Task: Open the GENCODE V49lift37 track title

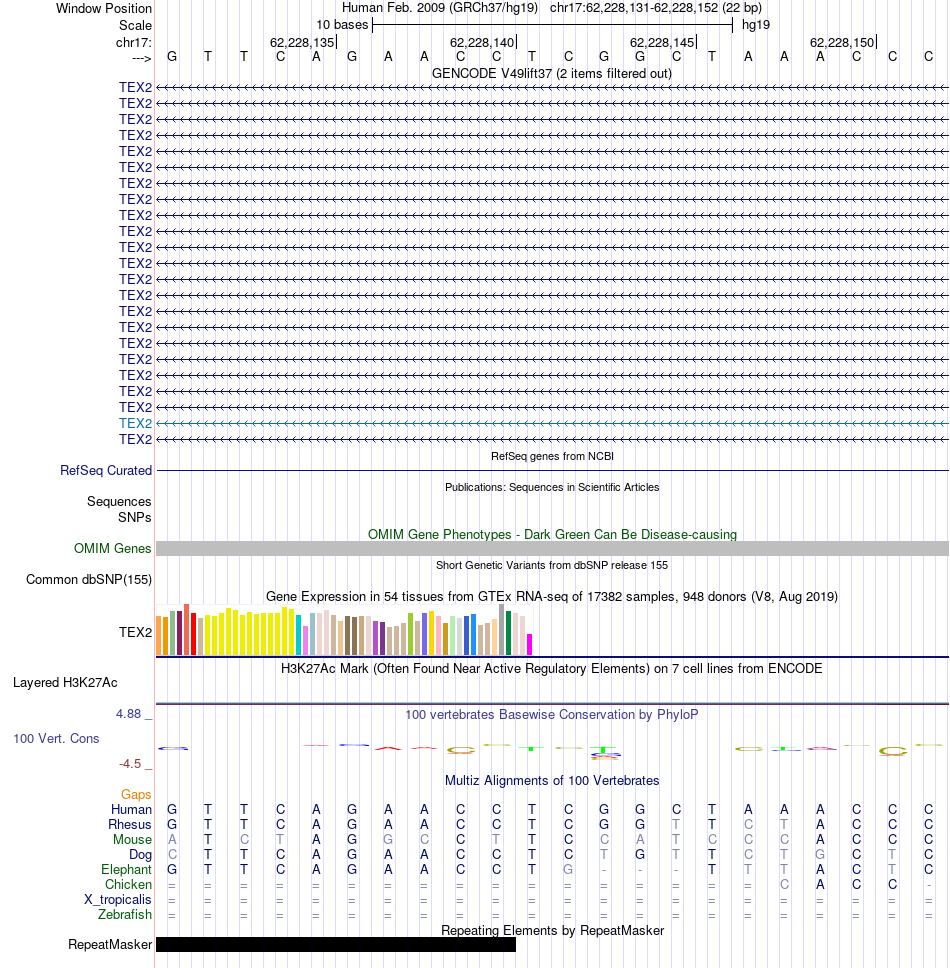Action: [552, 73]
